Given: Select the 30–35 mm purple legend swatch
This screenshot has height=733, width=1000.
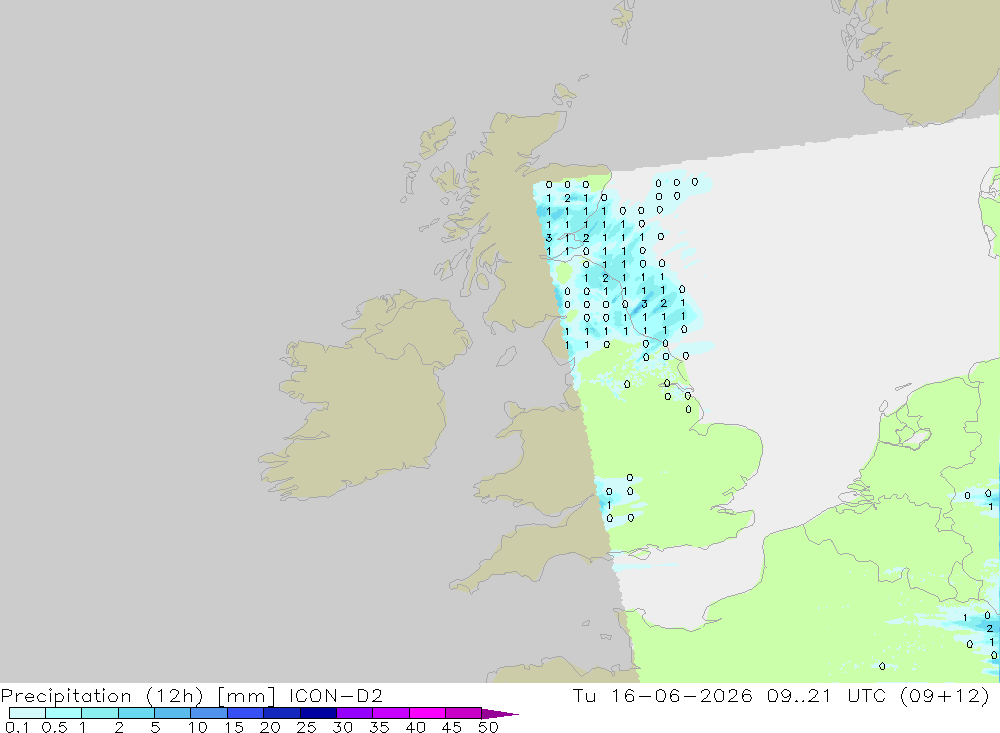Looking at the screenshot, I should (355, 713).
